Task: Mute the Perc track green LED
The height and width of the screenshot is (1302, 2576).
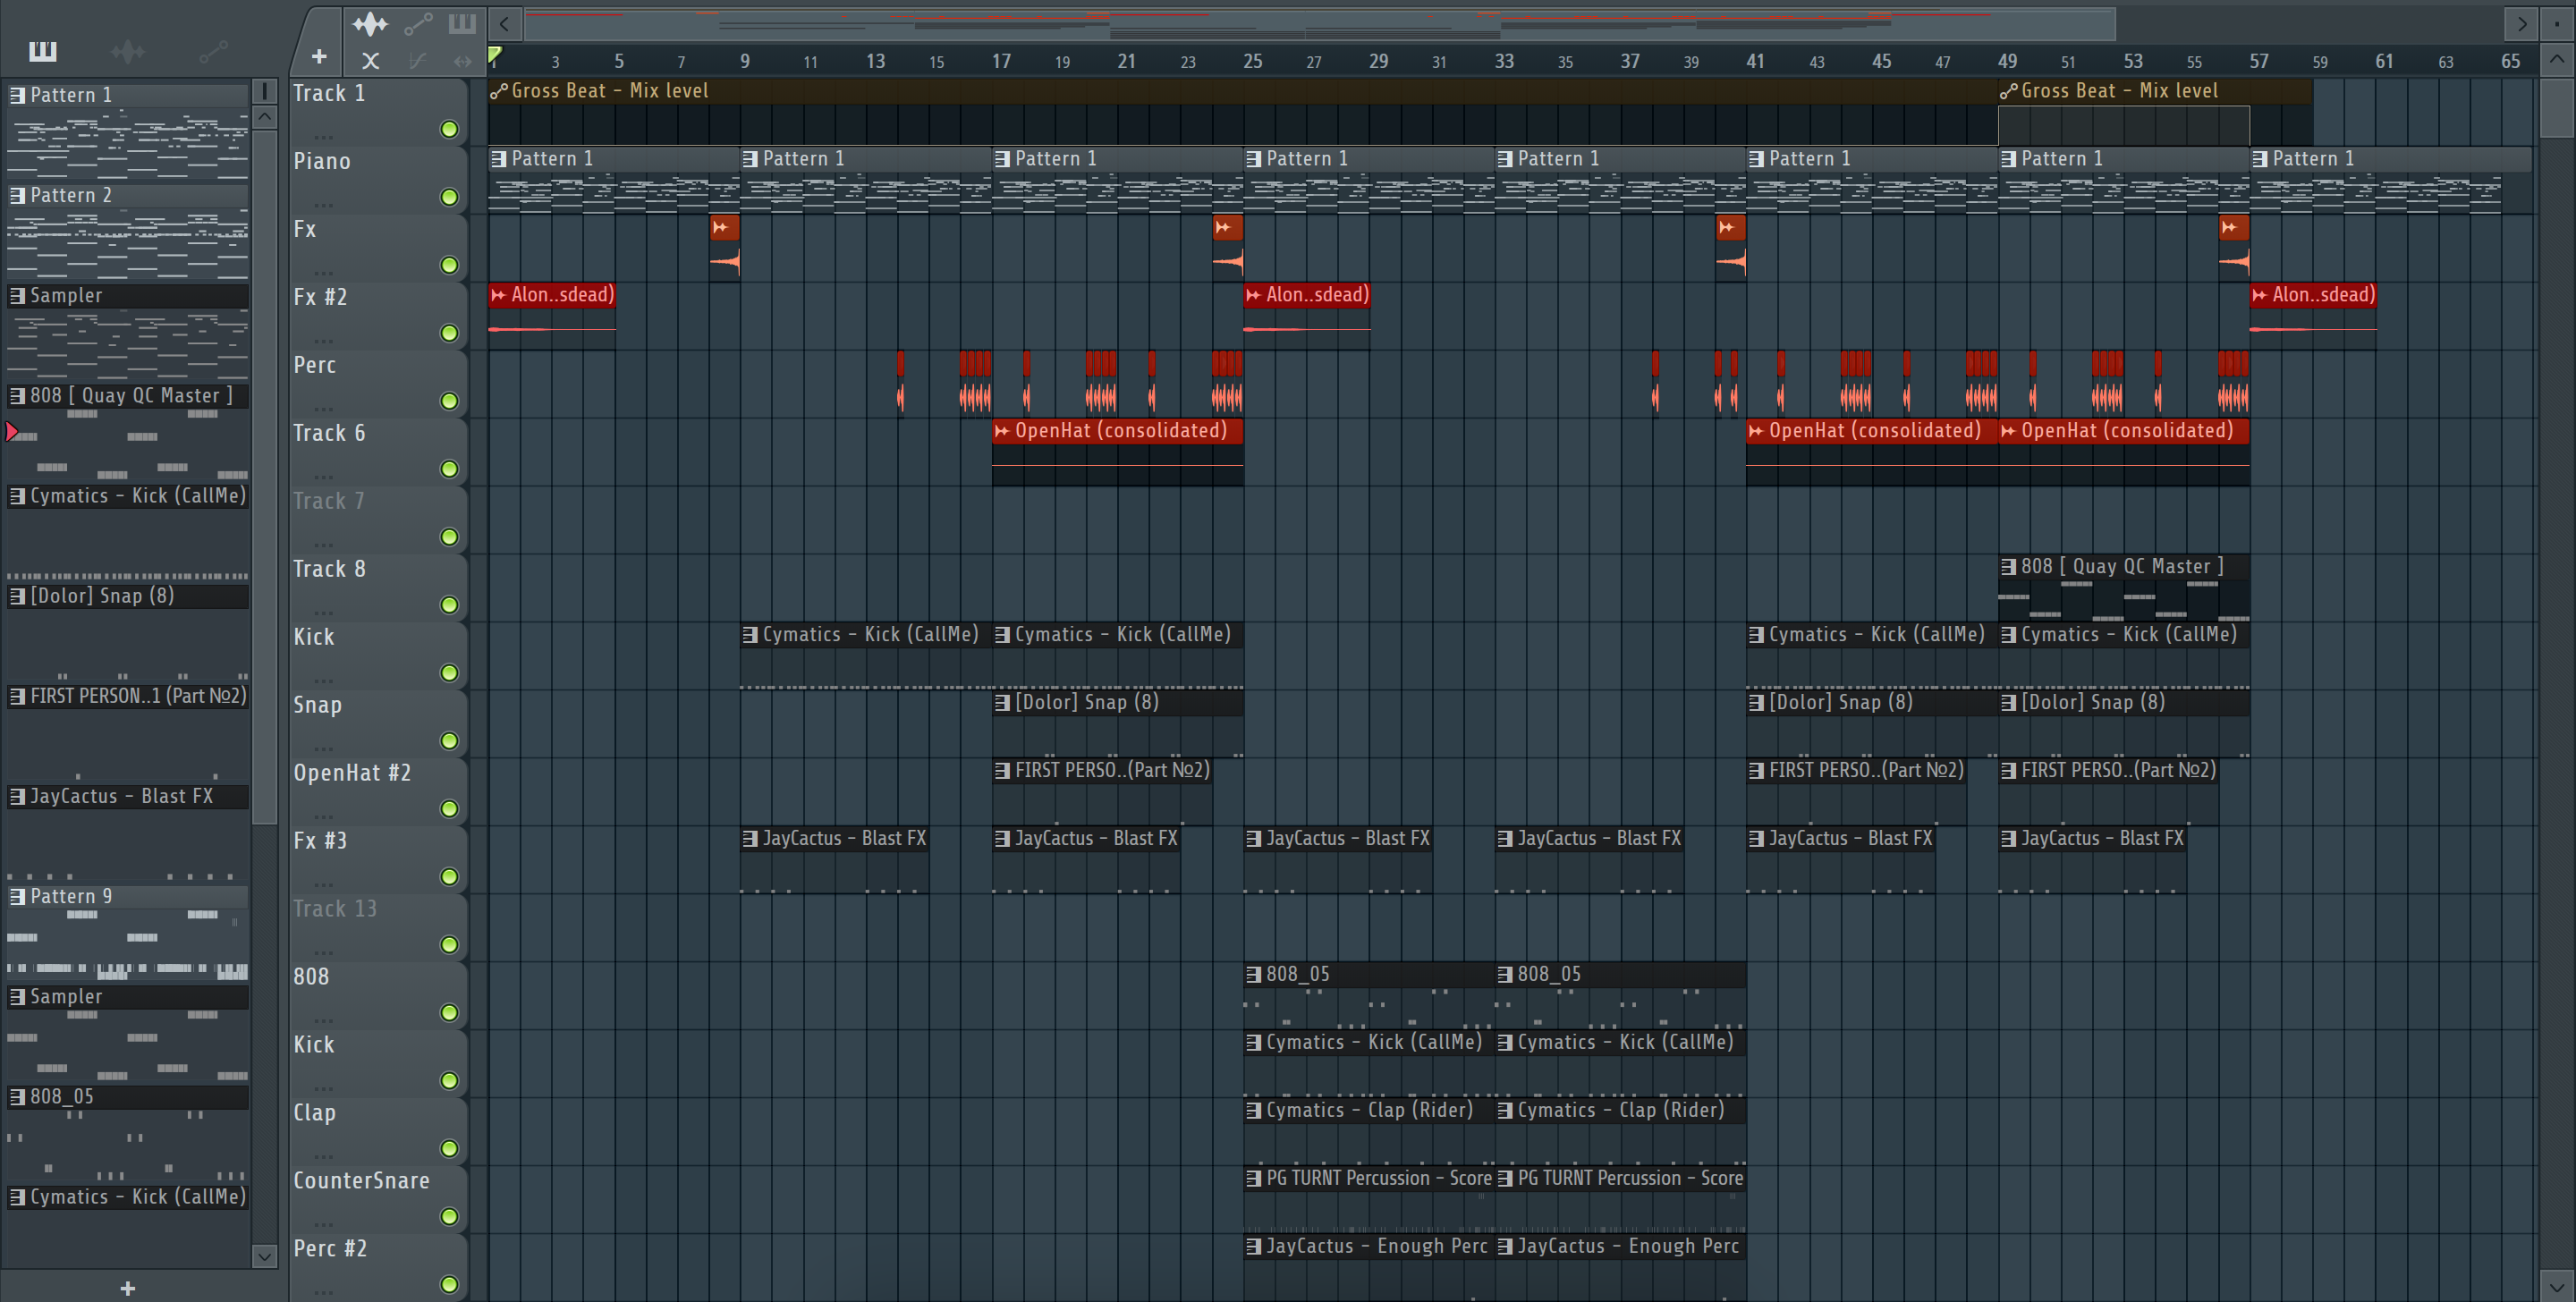Action: 449,401
